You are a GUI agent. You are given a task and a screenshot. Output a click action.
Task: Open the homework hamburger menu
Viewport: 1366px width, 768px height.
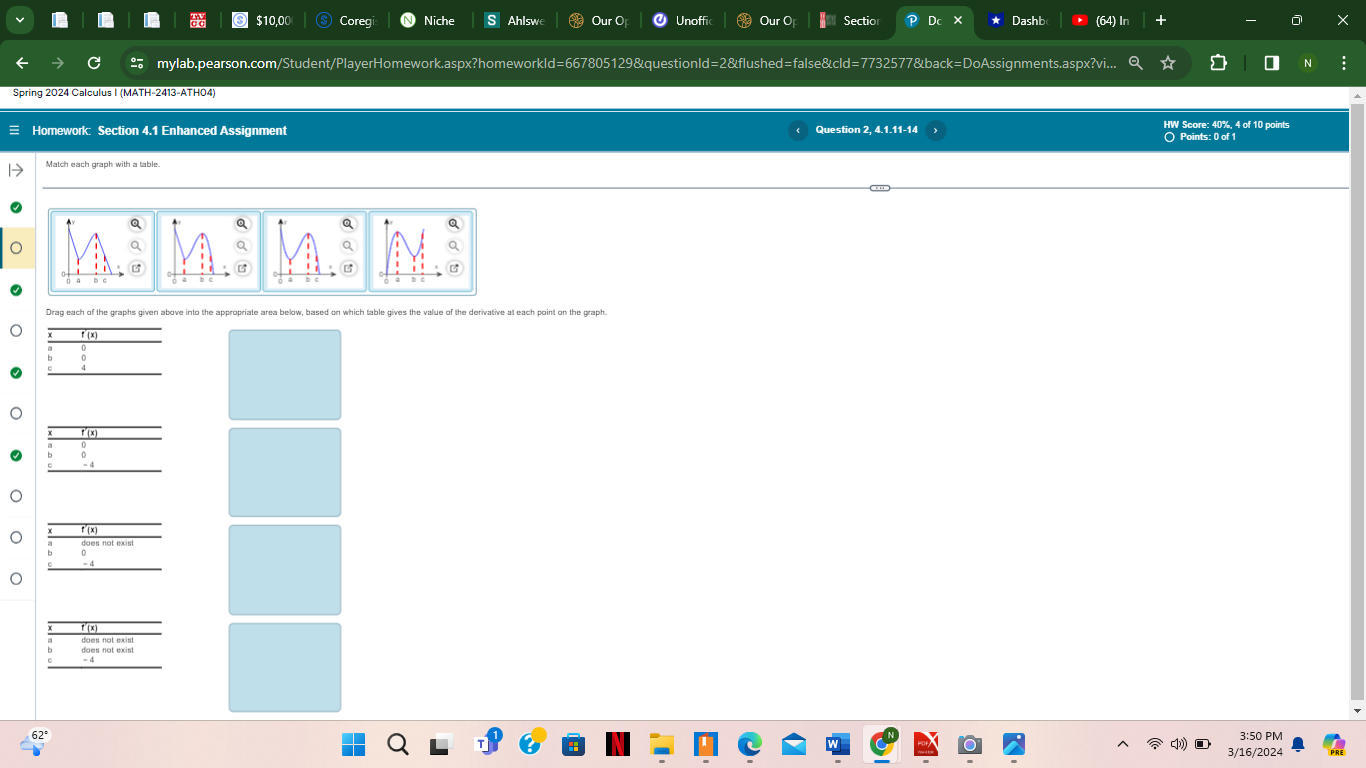tap(15, 131)
